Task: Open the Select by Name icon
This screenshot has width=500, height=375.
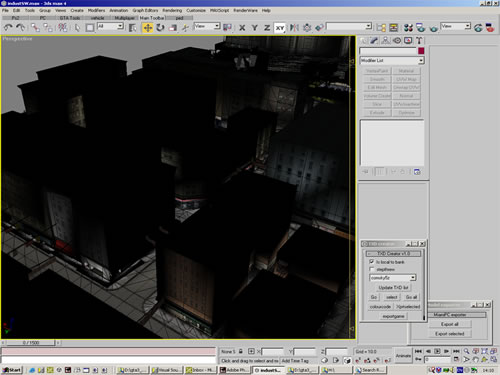Action: pyautogui.click(x=132, y=27)
